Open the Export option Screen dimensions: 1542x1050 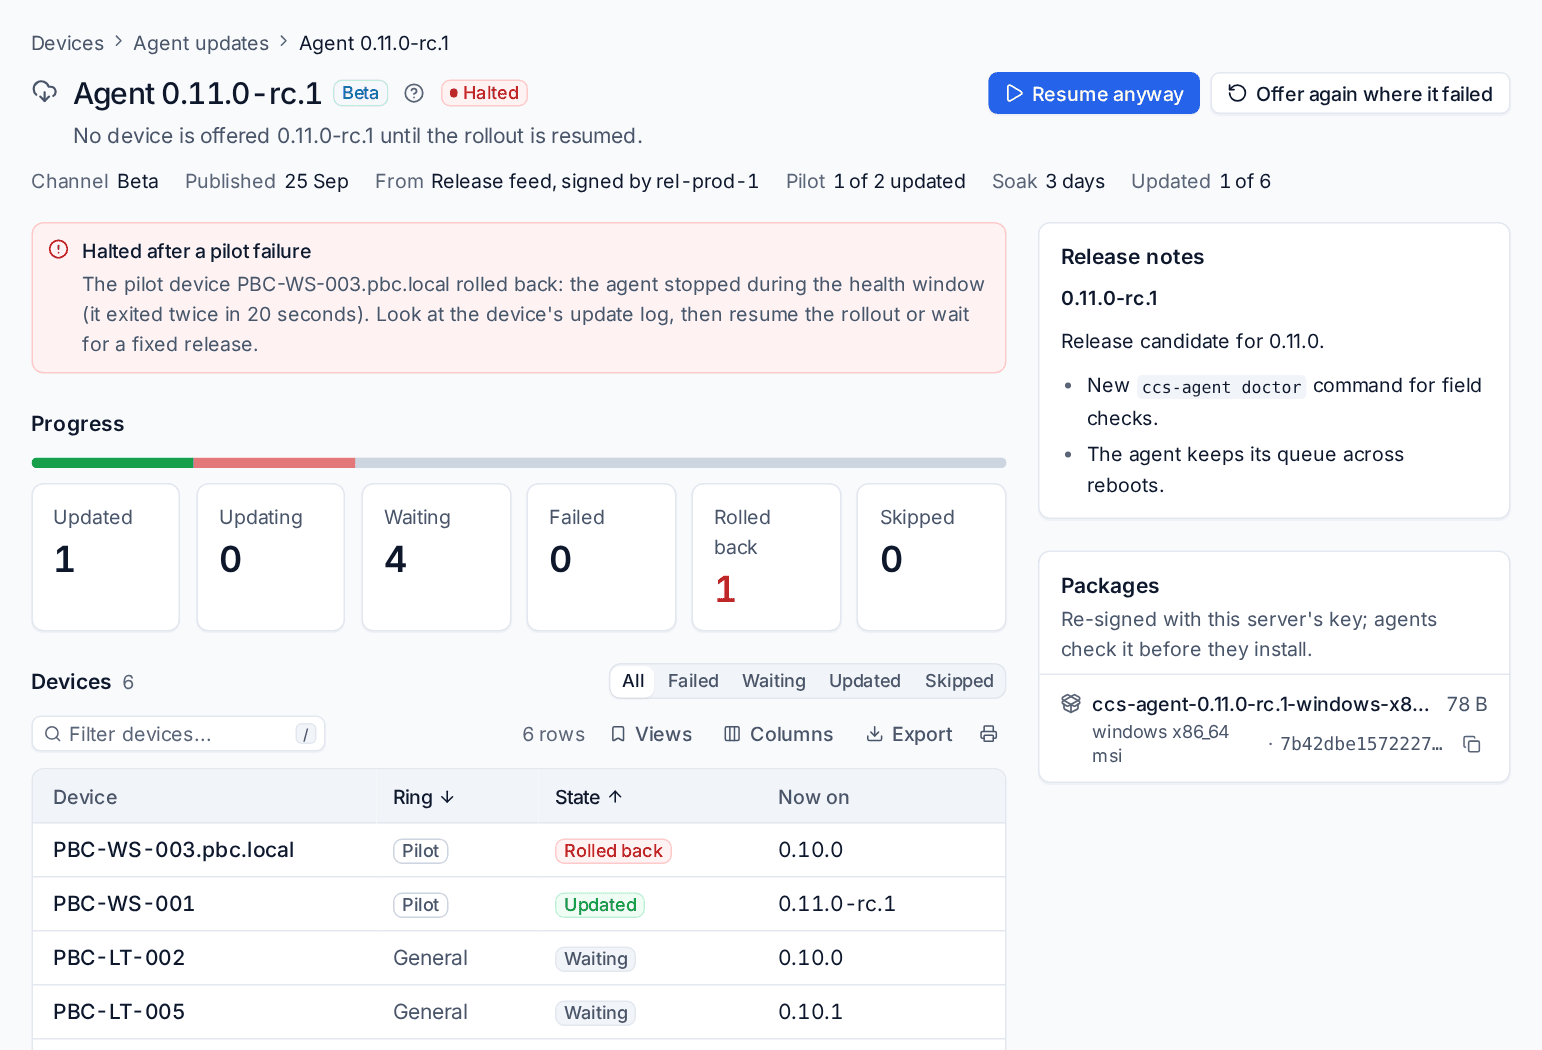coord(909,734)
